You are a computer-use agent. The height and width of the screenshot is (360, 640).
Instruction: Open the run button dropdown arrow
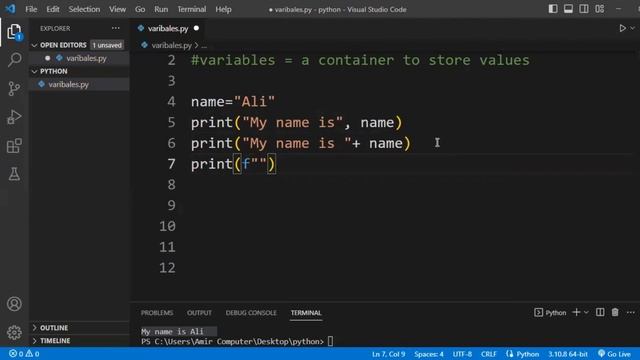tap(632, 28)
